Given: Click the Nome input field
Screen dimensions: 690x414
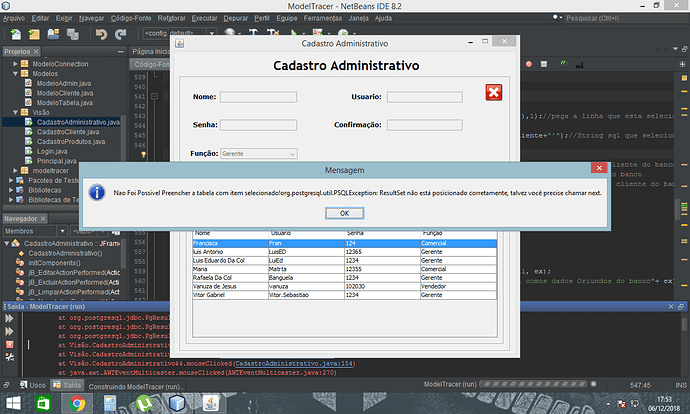Looking at the screenshot, I should [258, 97].
